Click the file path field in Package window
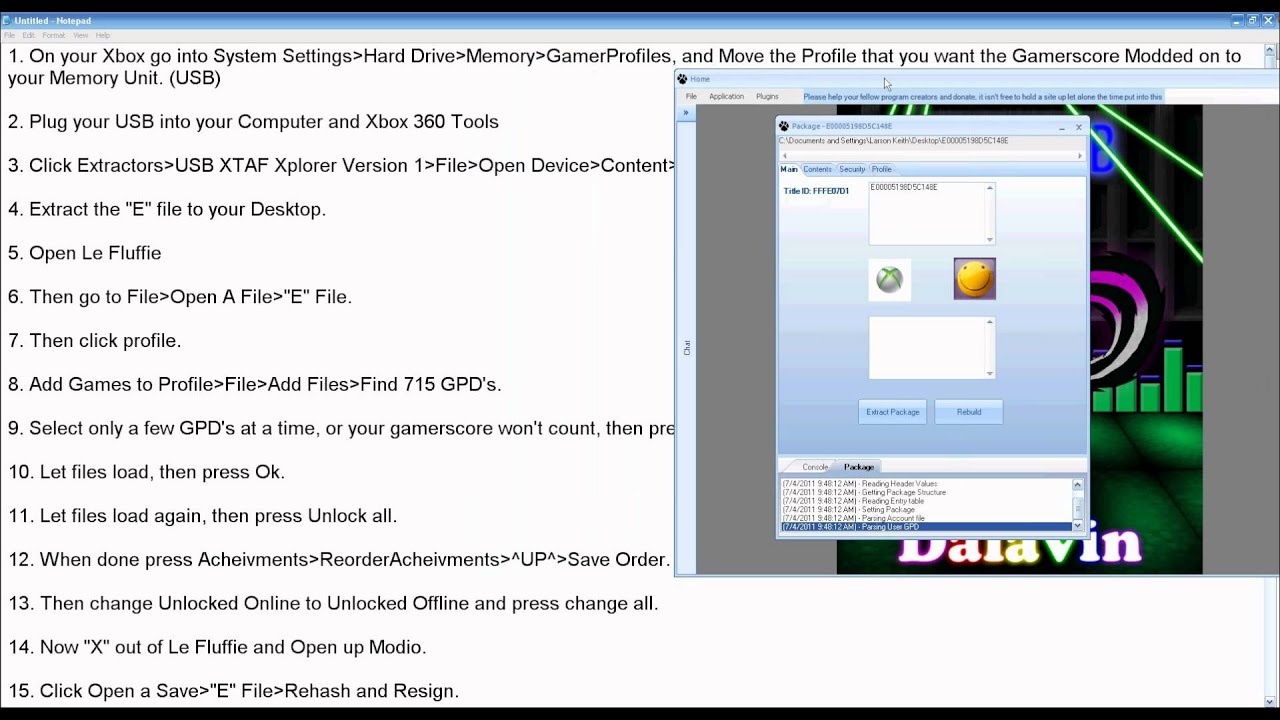1280x720 pixels. [931, 141]
